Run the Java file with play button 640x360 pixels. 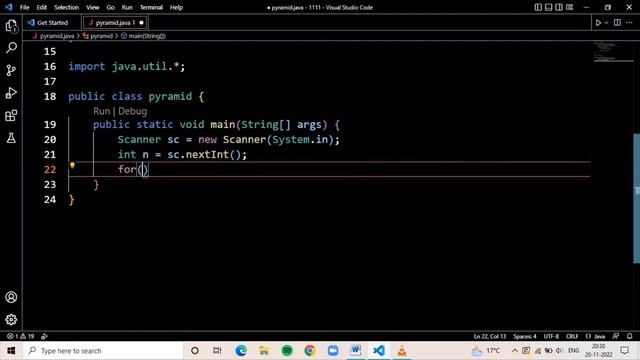click(x=598, y=23)
